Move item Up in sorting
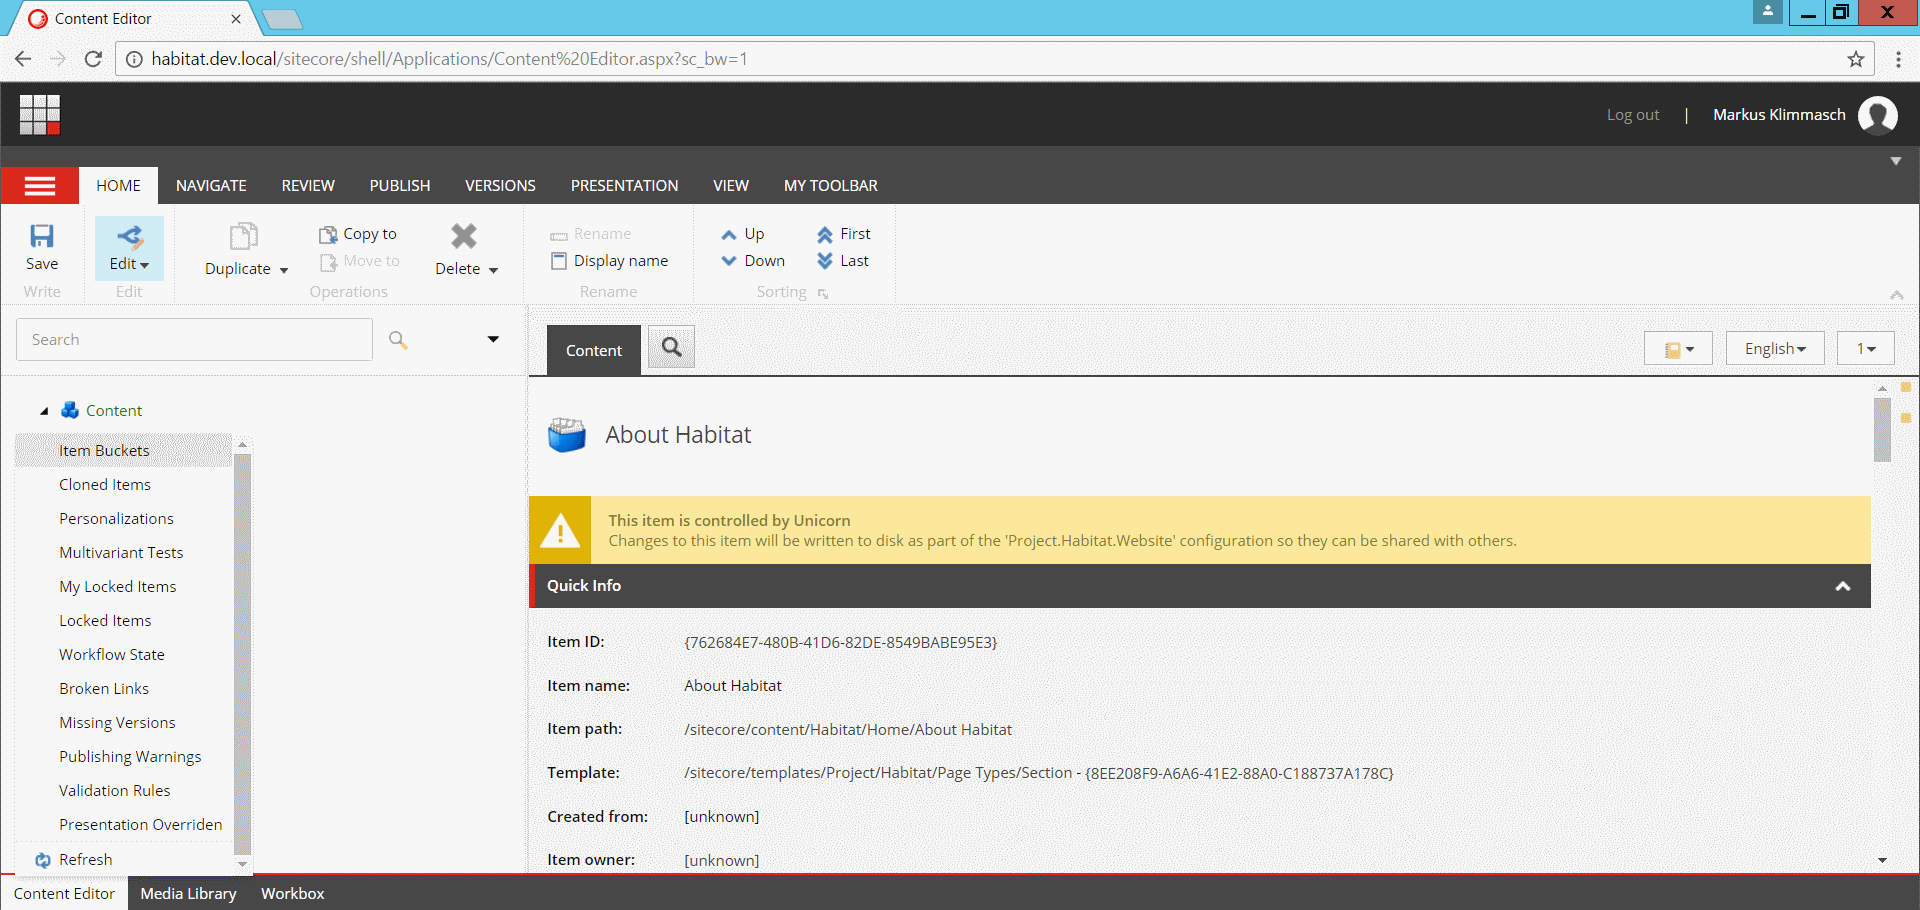The height and width of the screenshot is (910, 1920). [743, 234]
